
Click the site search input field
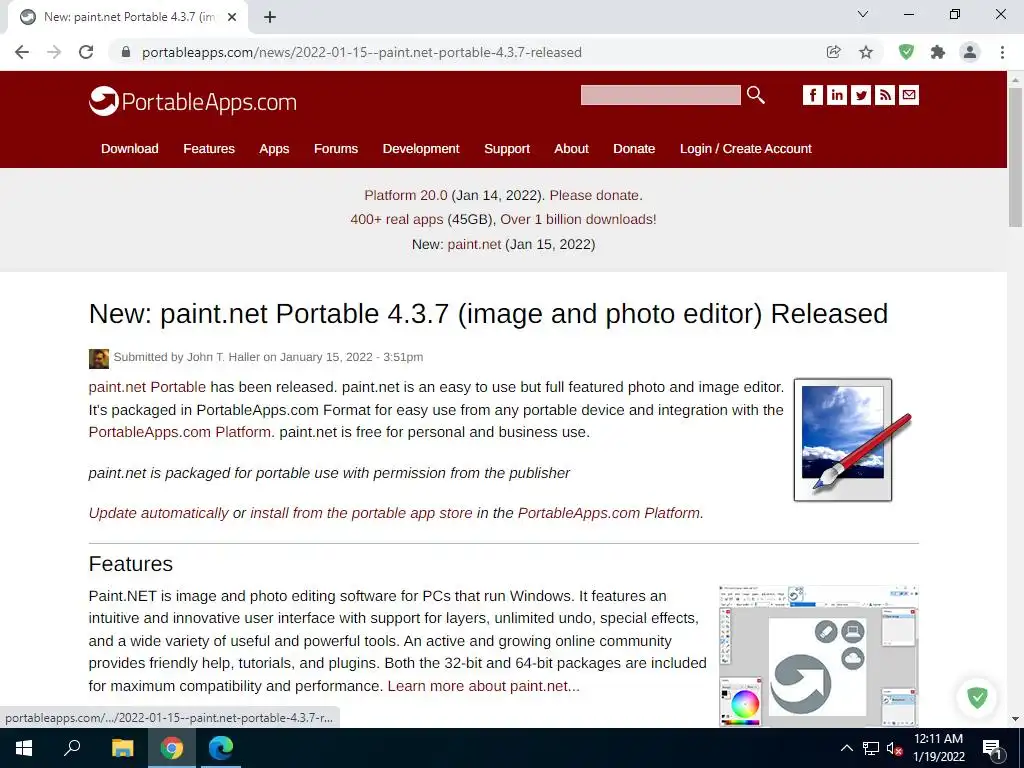coord(661,95)
